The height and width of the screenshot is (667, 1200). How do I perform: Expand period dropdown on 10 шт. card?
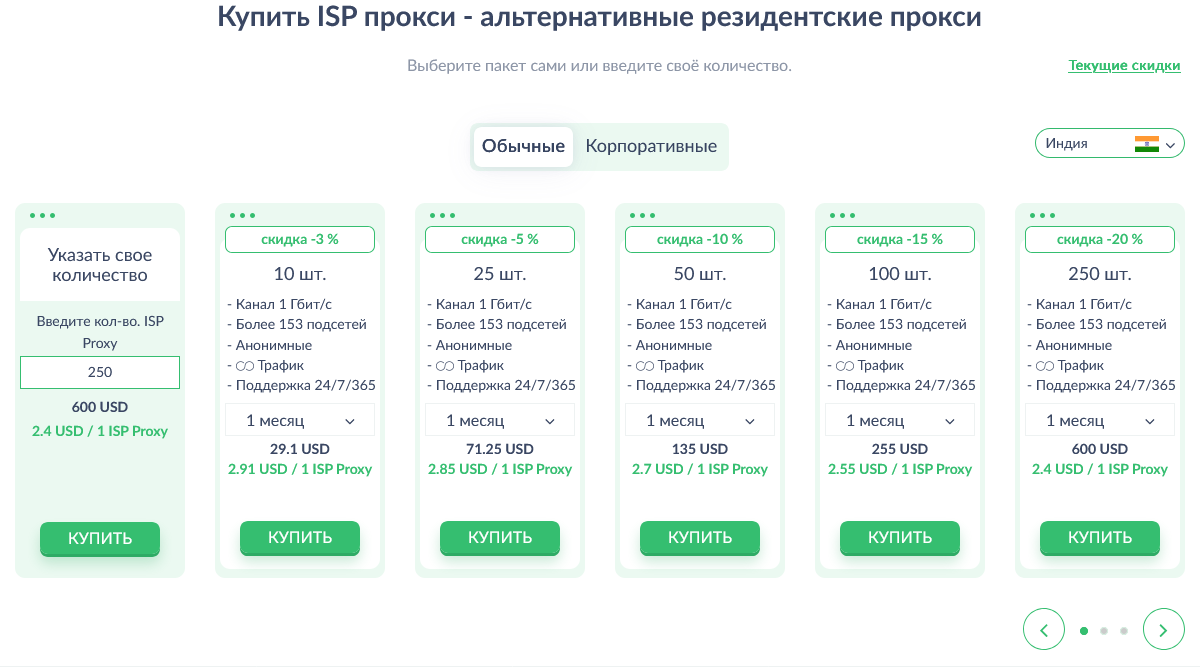[x=300, y=421]
